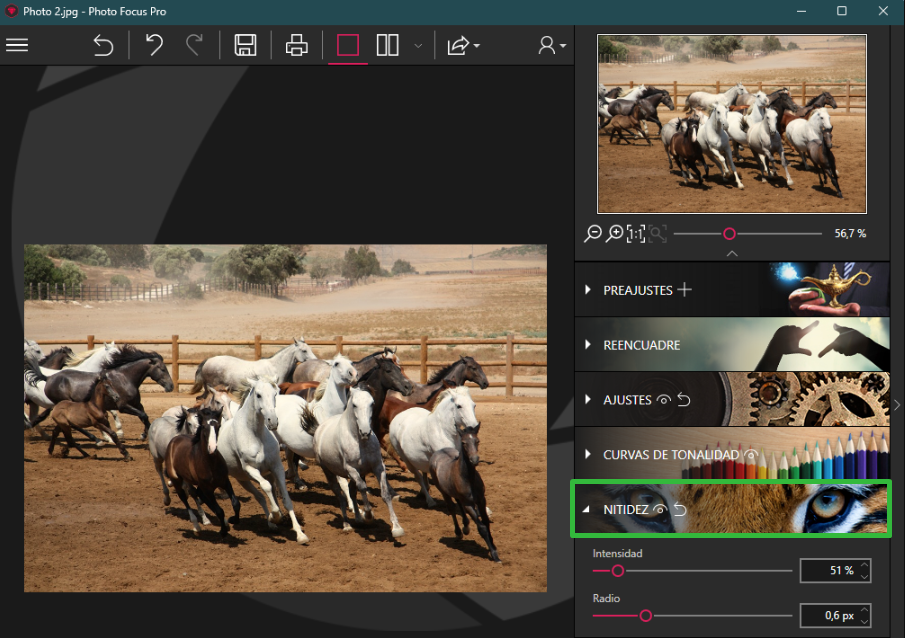Click the Intensidad label
This screenshot has width=905, height=638.
(x=617, y=553)
